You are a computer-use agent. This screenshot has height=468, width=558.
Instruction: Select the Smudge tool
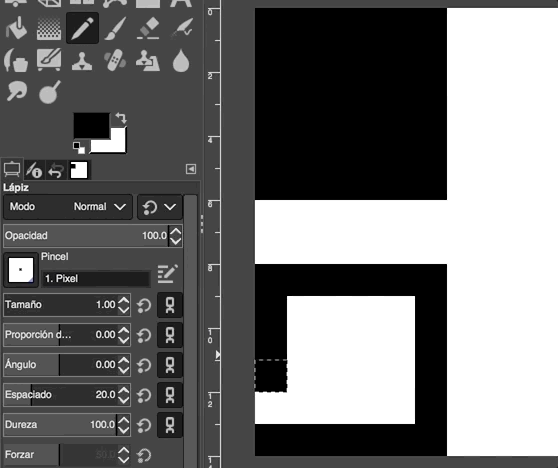(x=16, y=92)
